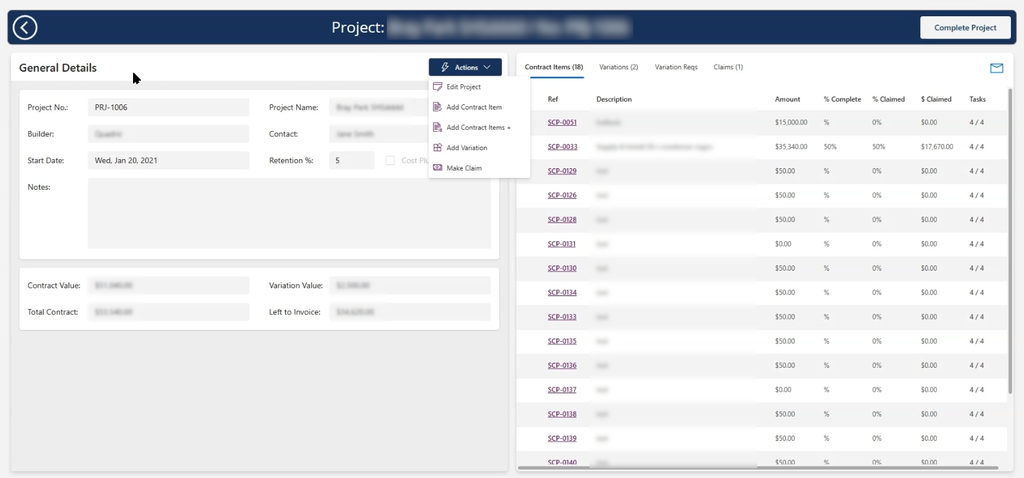This screenshot has height=478, width=1024.
Task: Open contract item SCP-0133
Action: (x=562, y=317)
